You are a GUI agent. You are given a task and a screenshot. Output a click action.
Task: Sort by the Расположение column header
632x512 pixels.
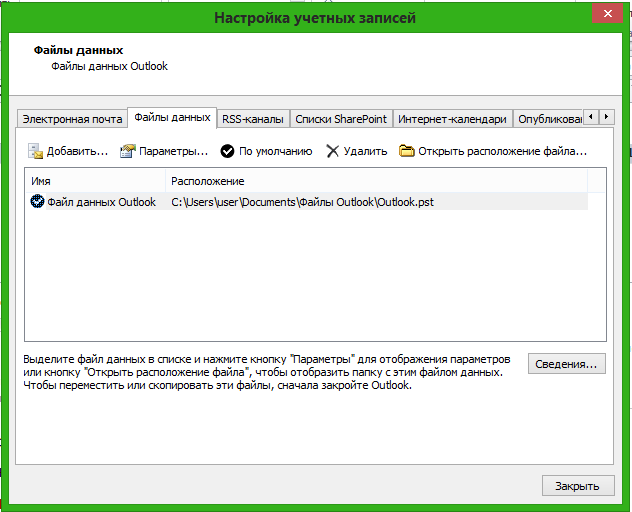pyautogui.click(x=376, y=181)
